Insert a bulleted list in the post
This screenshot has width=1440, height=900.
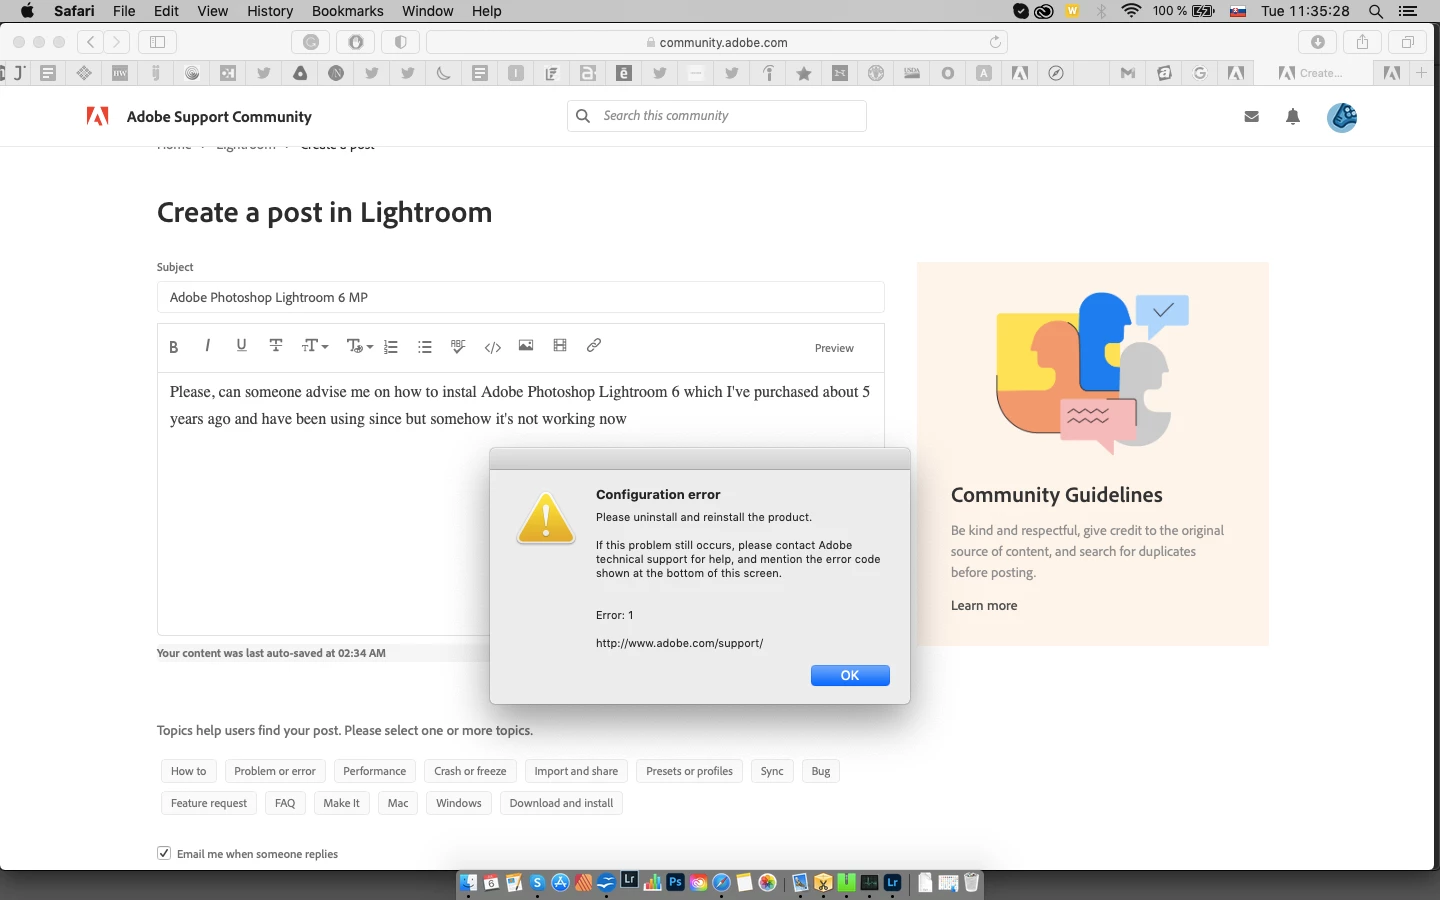click(425, 347)
